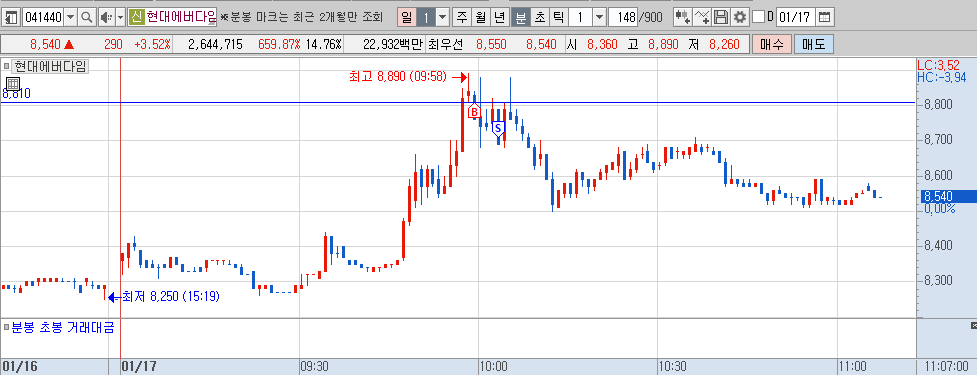Screen dimensions: 977x375
Task: Click the 최고 8,890 (09:58) high label
Action: pos(399,77)
